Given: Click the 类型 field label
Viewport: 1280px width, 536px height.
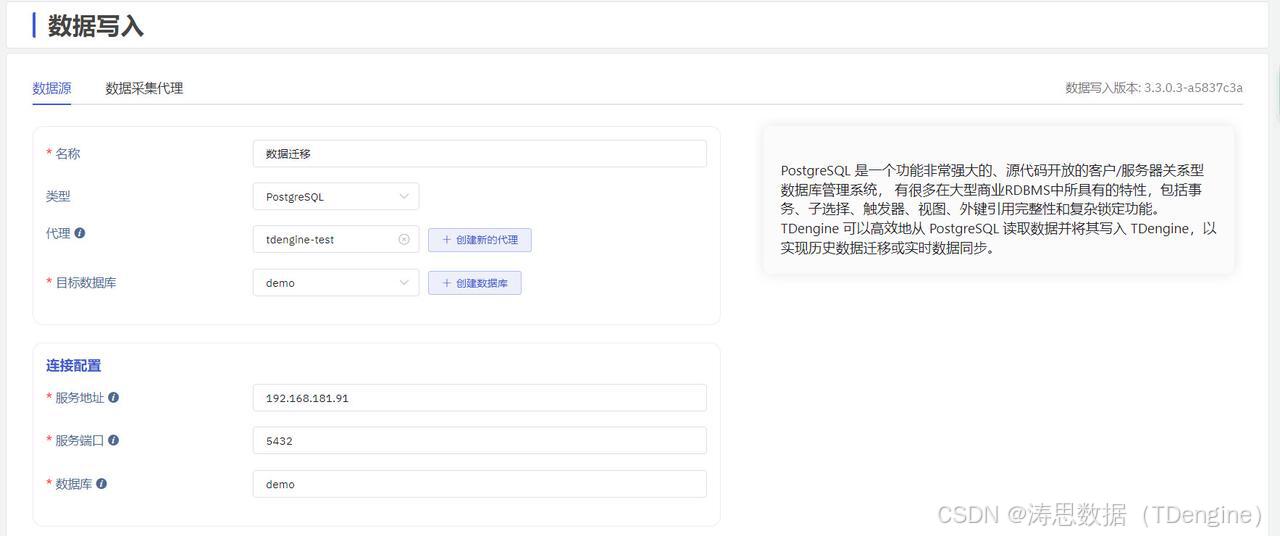Looking at the screenshot, I should [x=58, y=196].
